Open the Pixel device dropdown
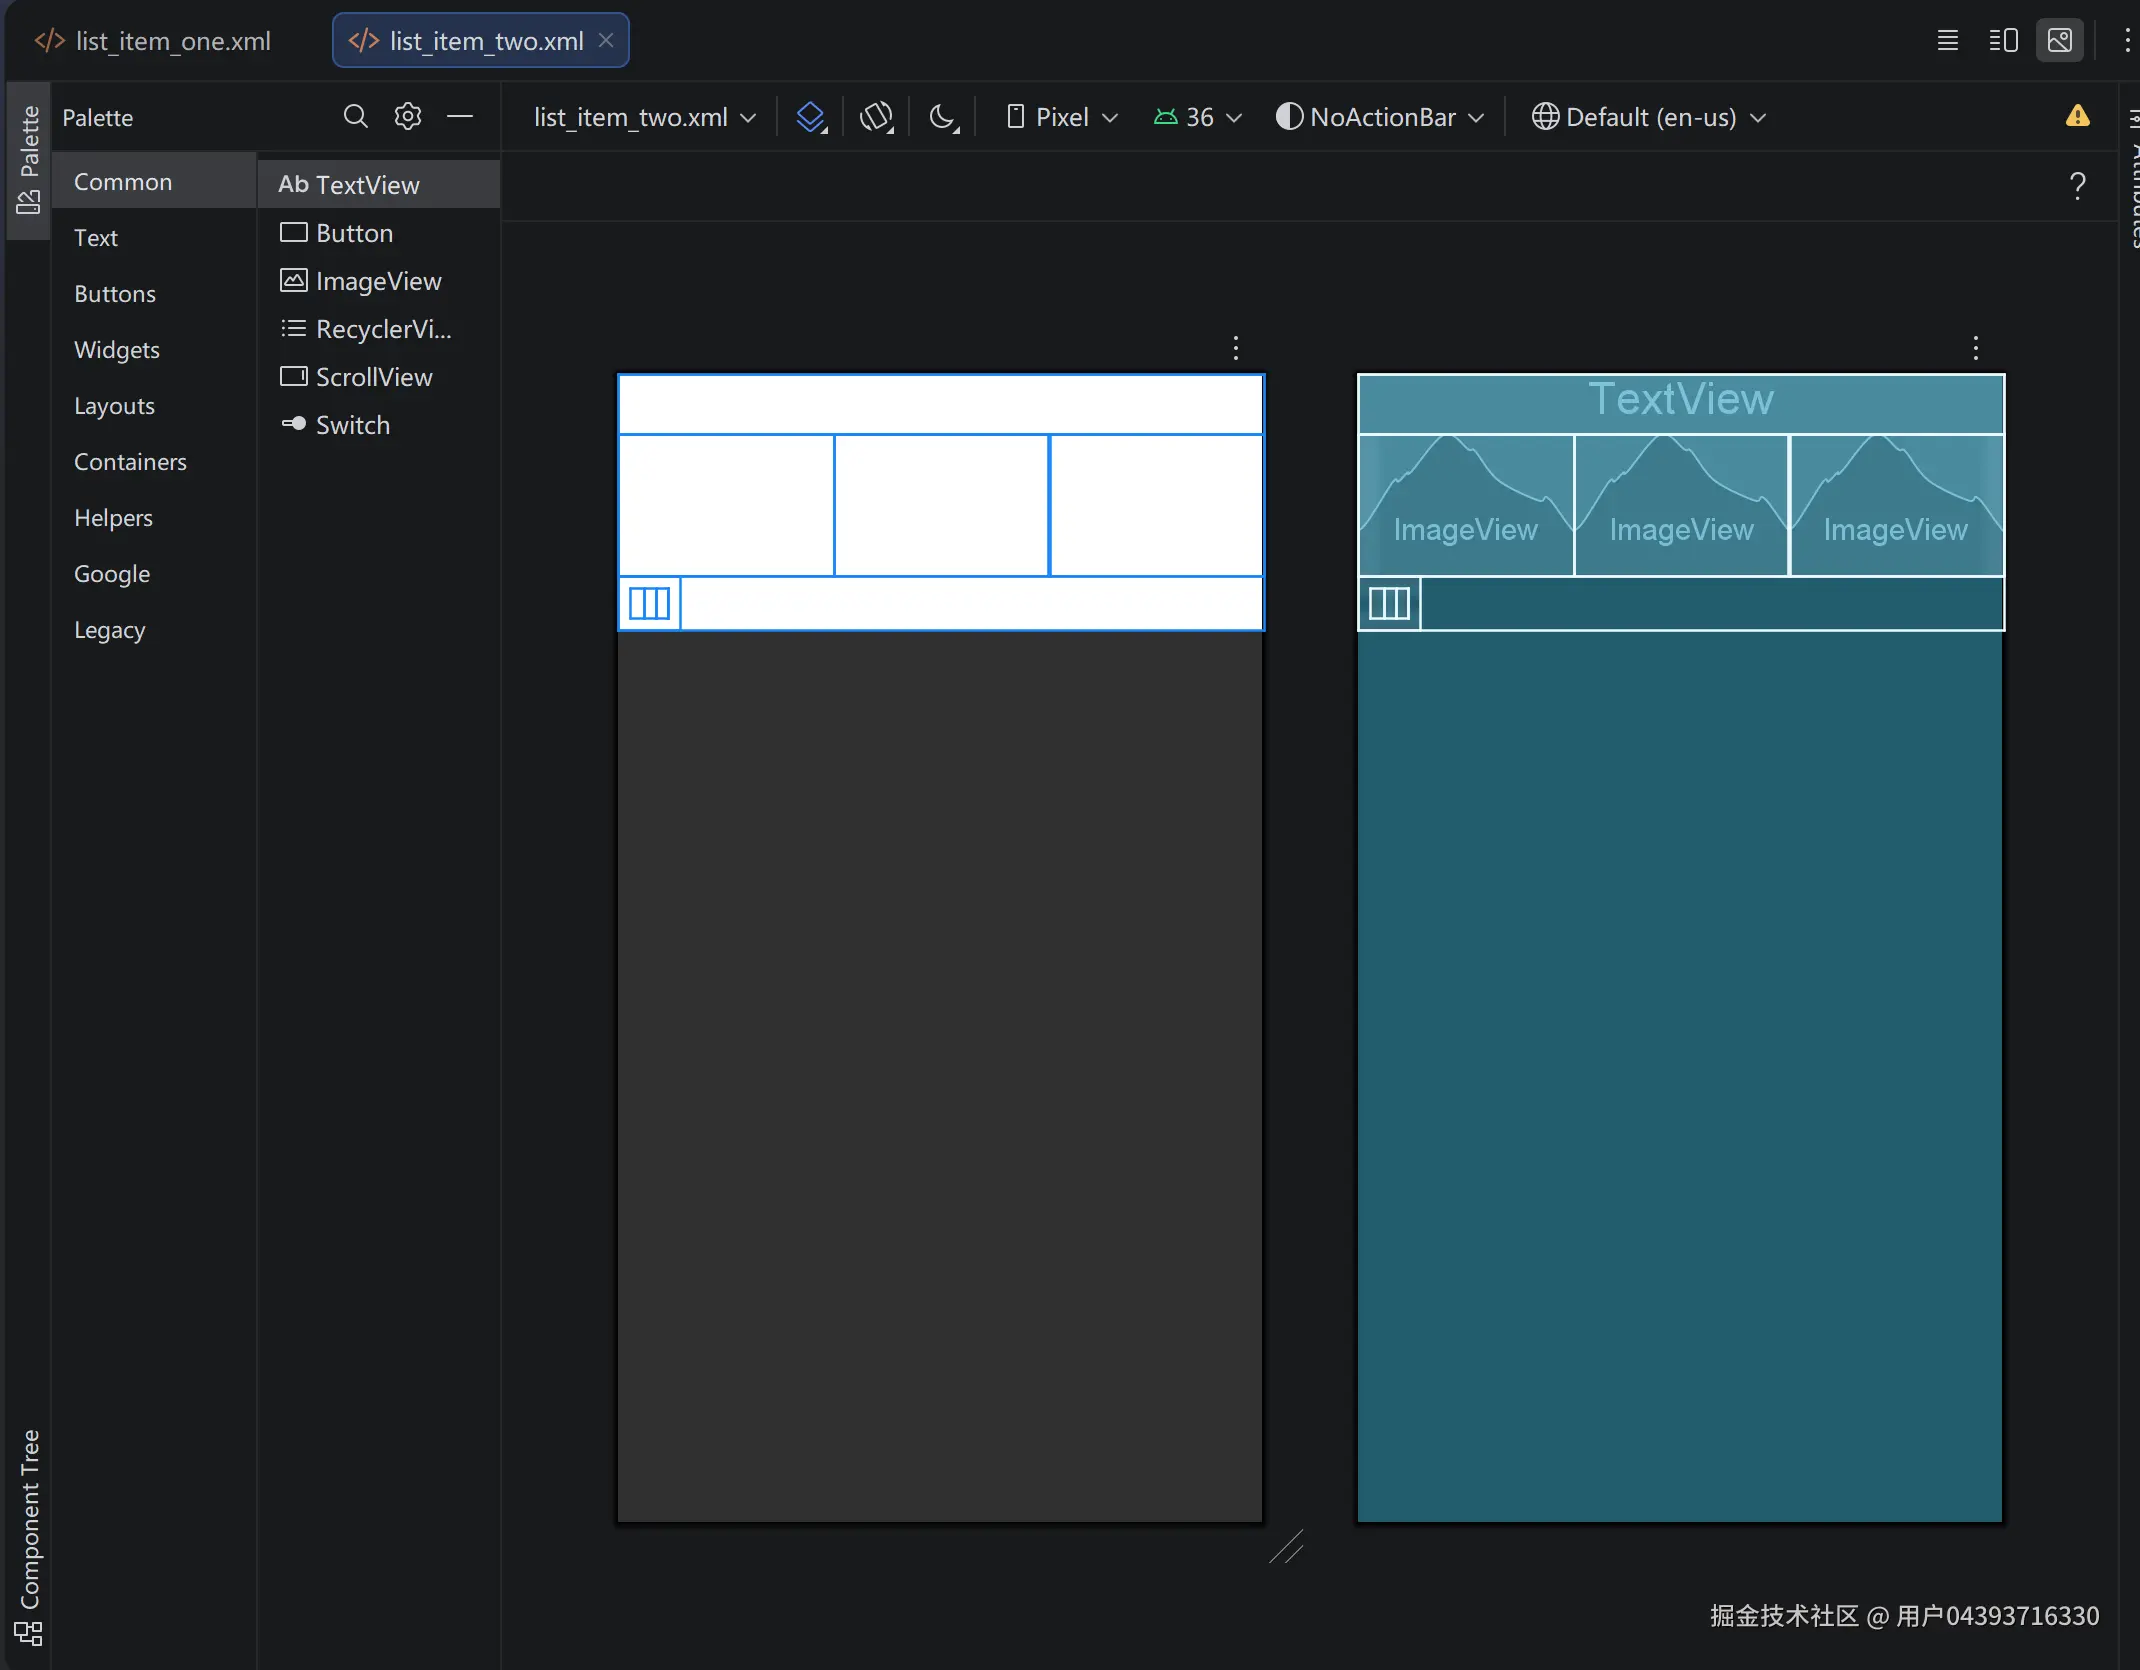 click(1062, 117)
